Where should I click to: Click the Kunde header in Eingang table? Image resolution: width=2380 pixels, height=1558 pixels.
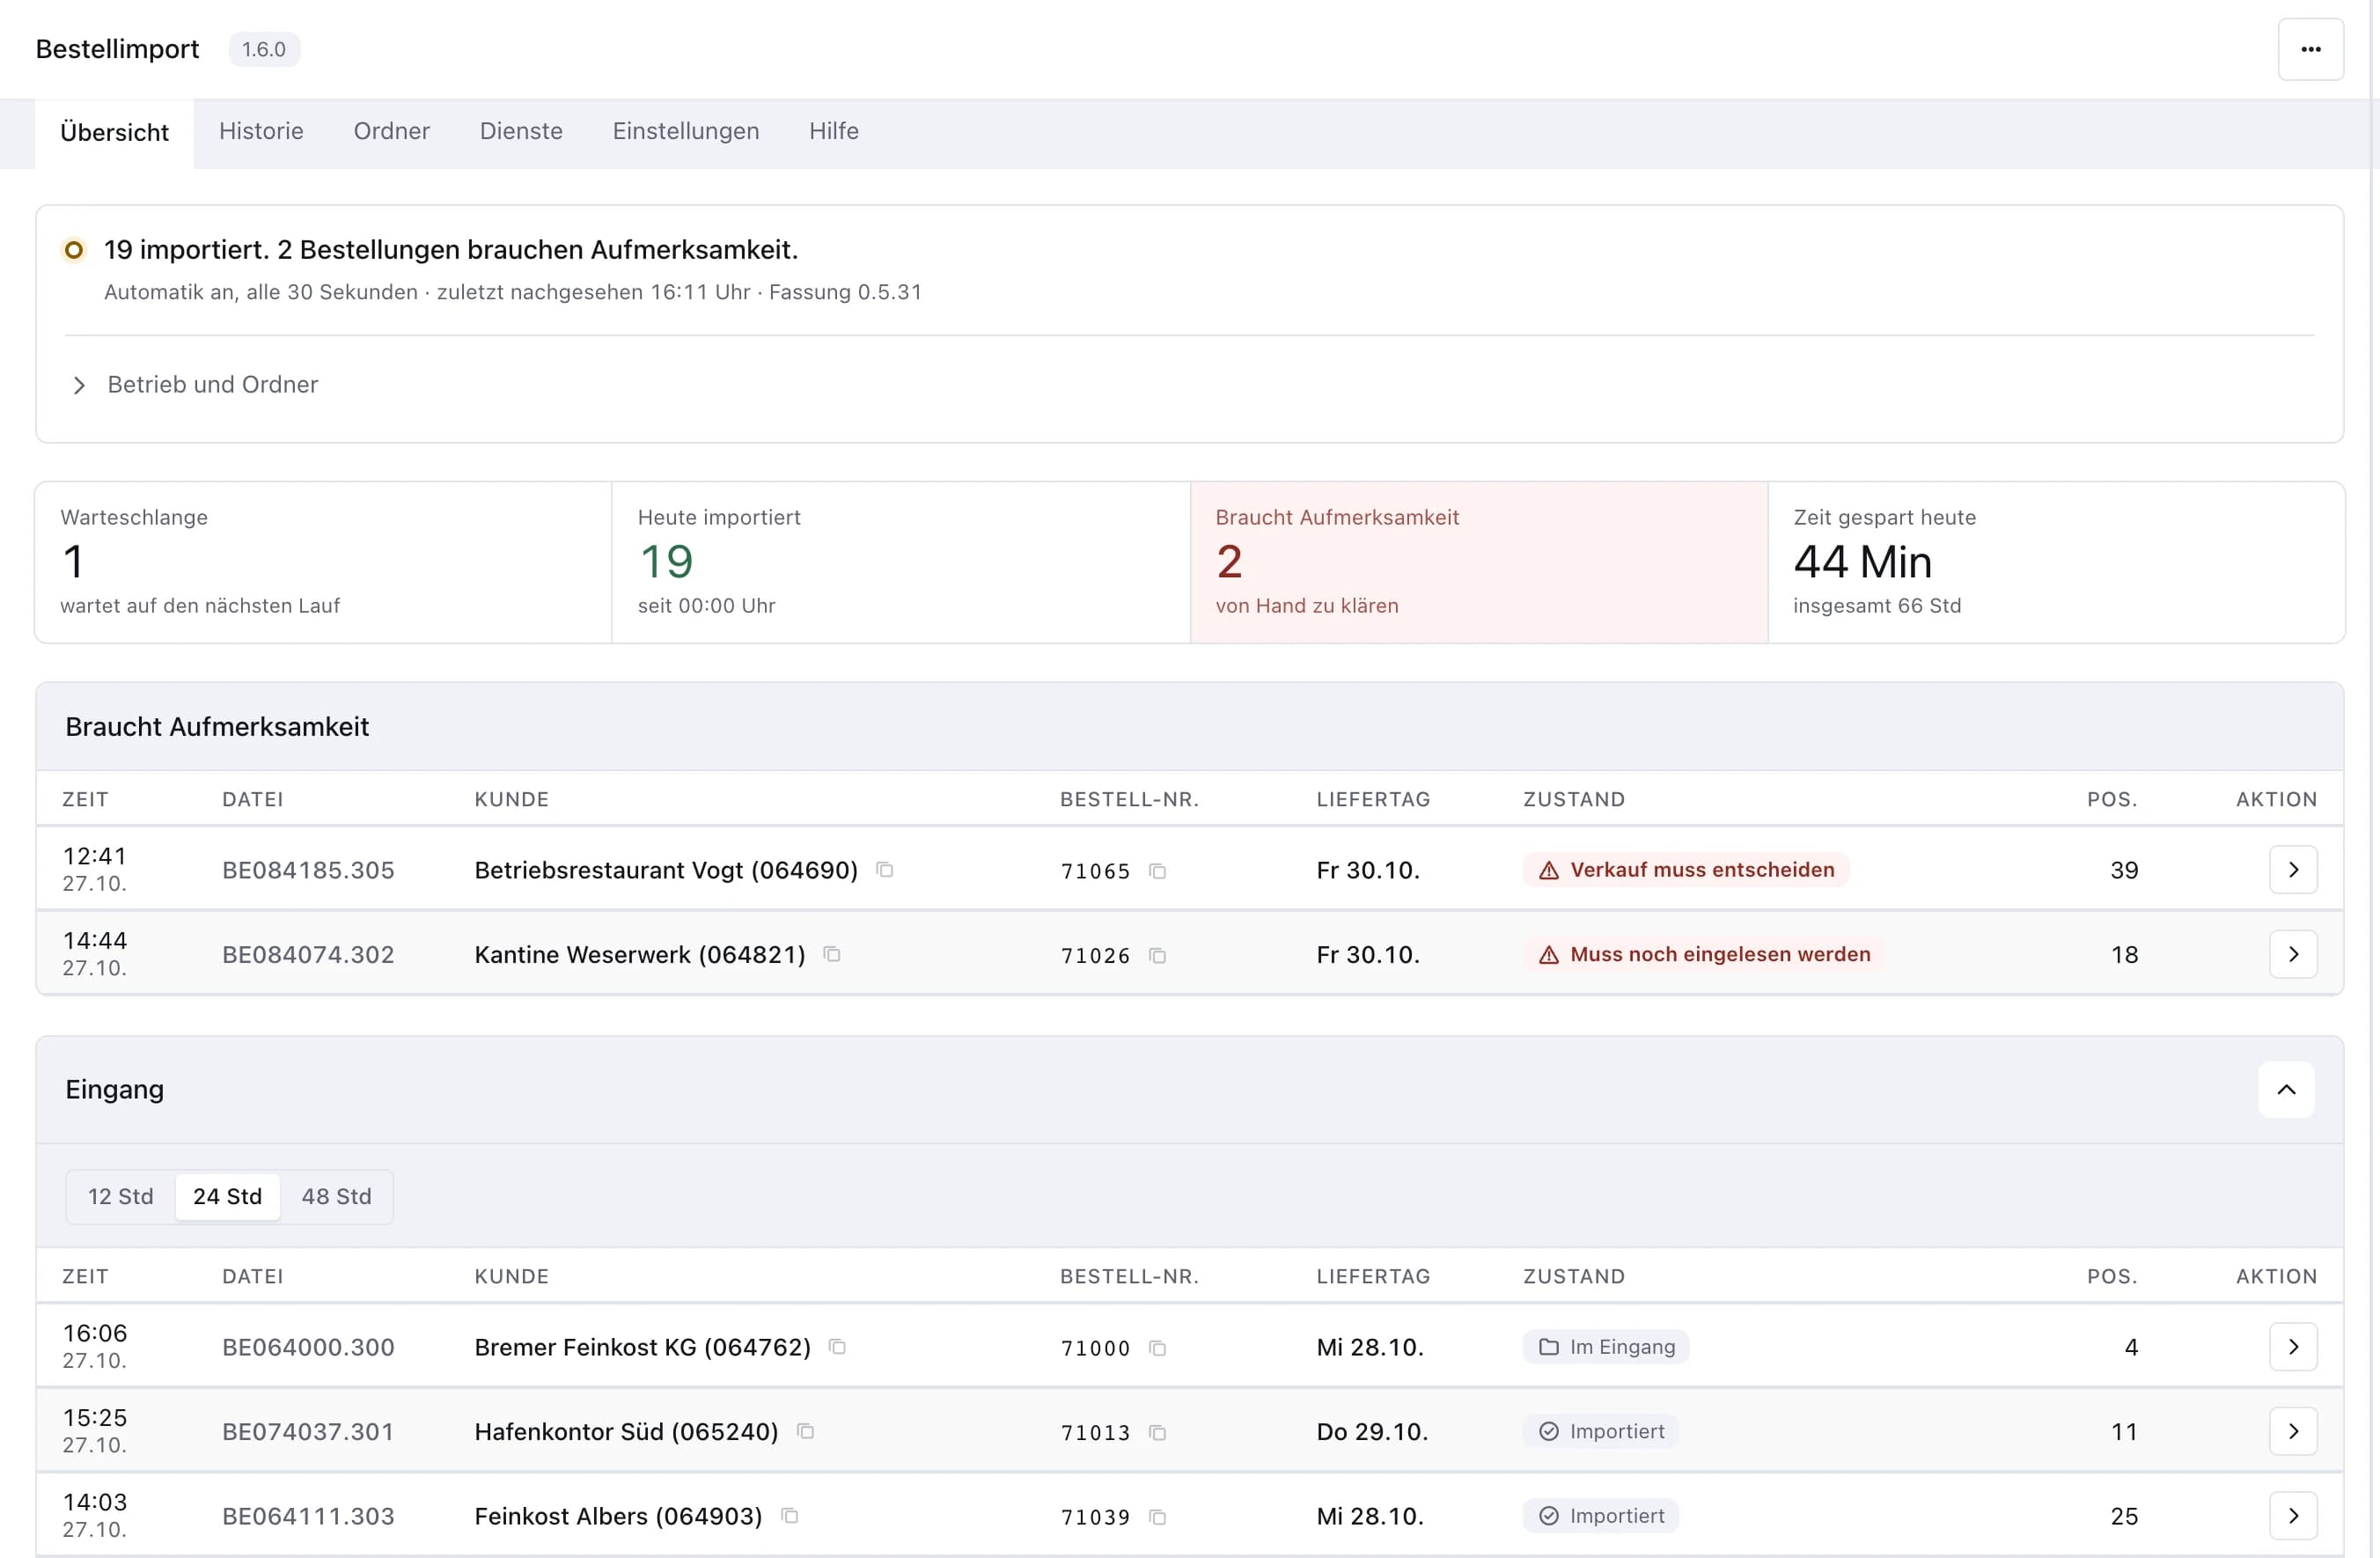pos(511,1276)
